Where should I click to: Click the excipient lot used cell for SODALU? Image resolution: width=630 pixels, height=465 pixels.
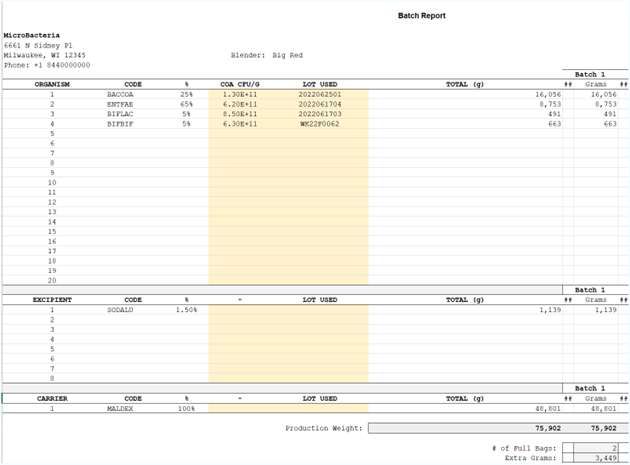click(320, 310)
